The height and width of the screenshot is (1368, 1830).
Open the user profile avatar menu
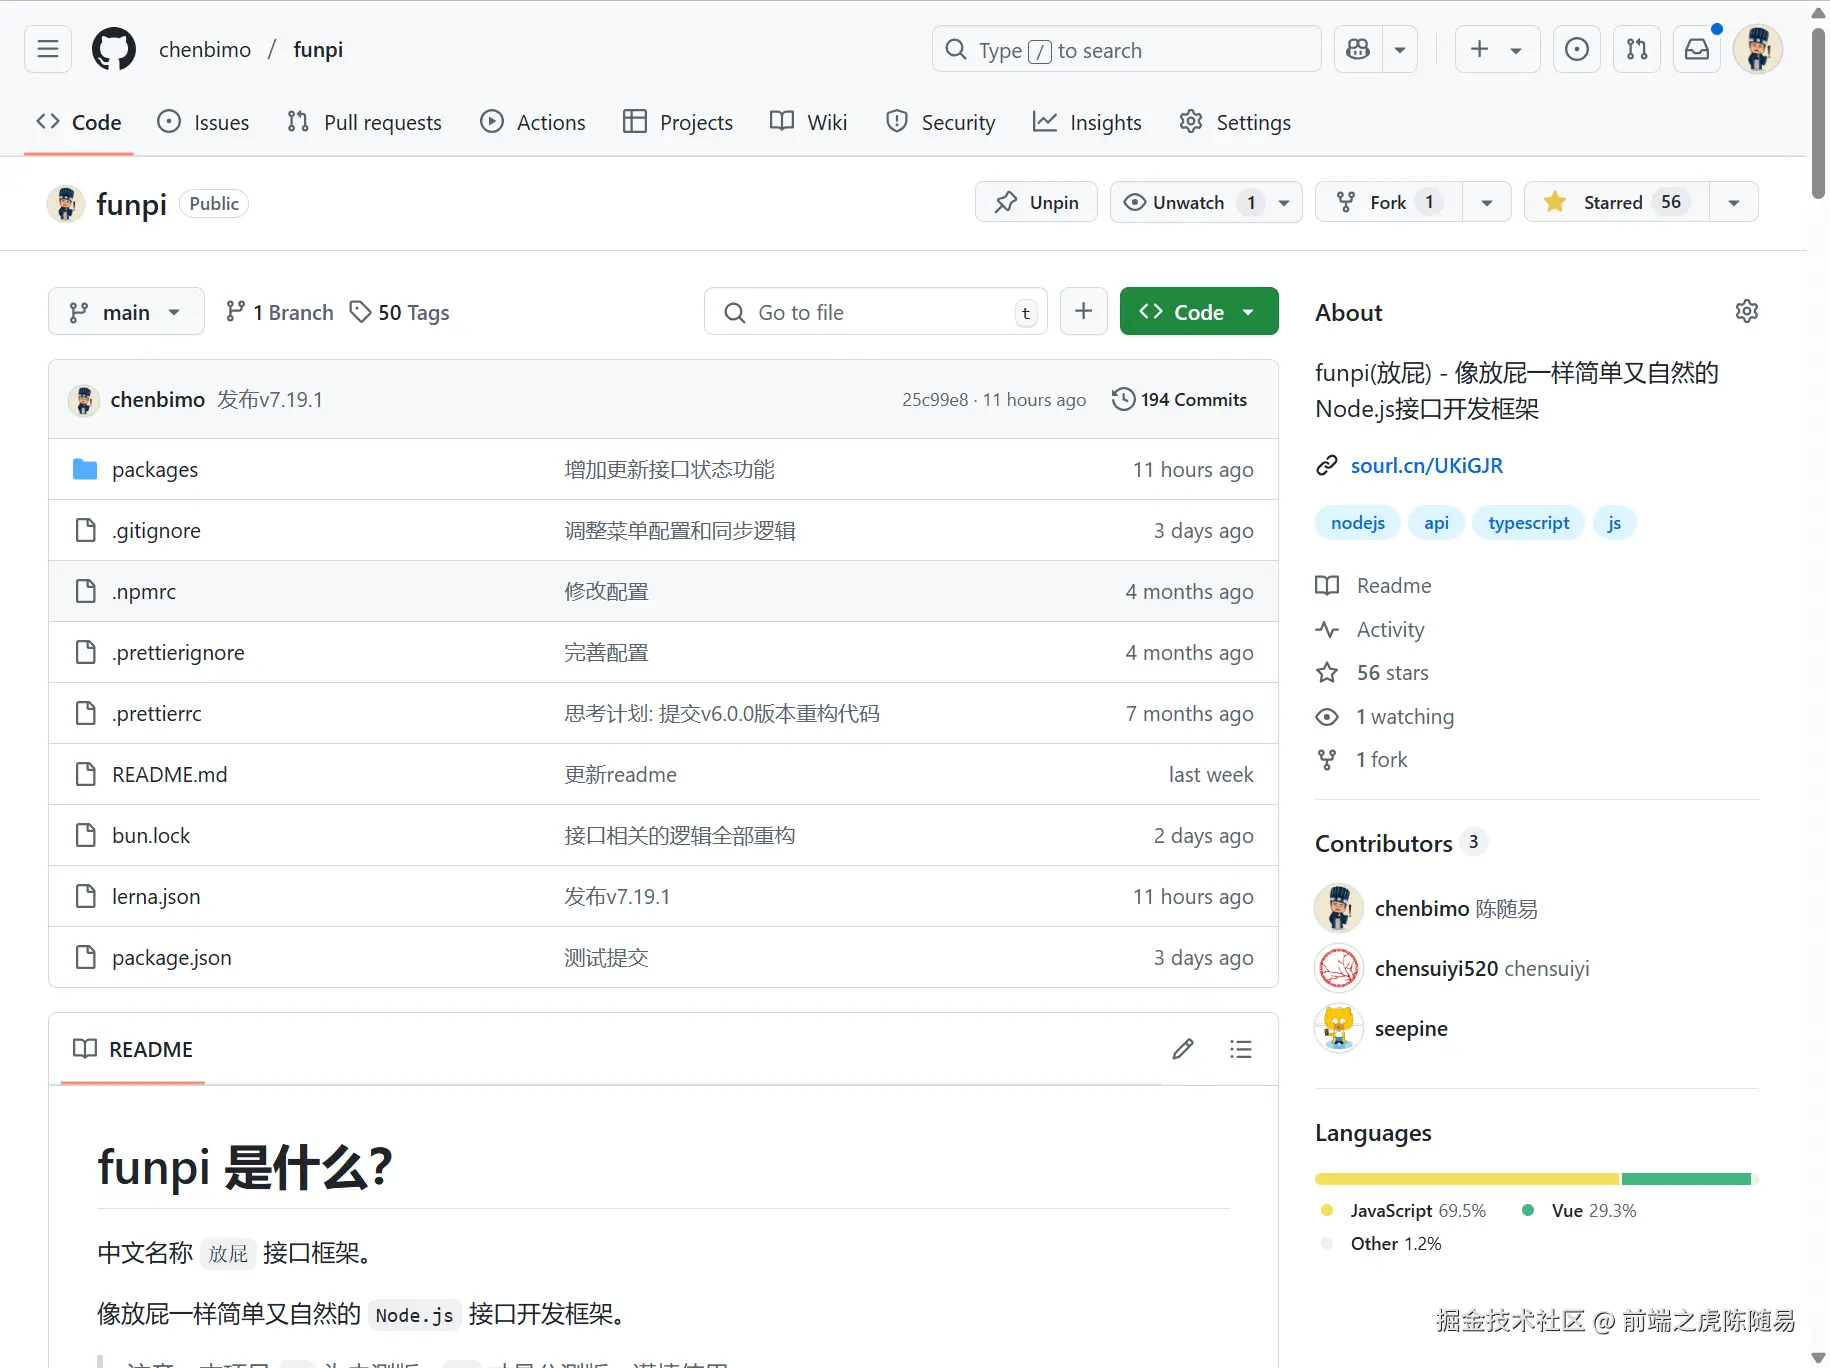coord(1758,49)
